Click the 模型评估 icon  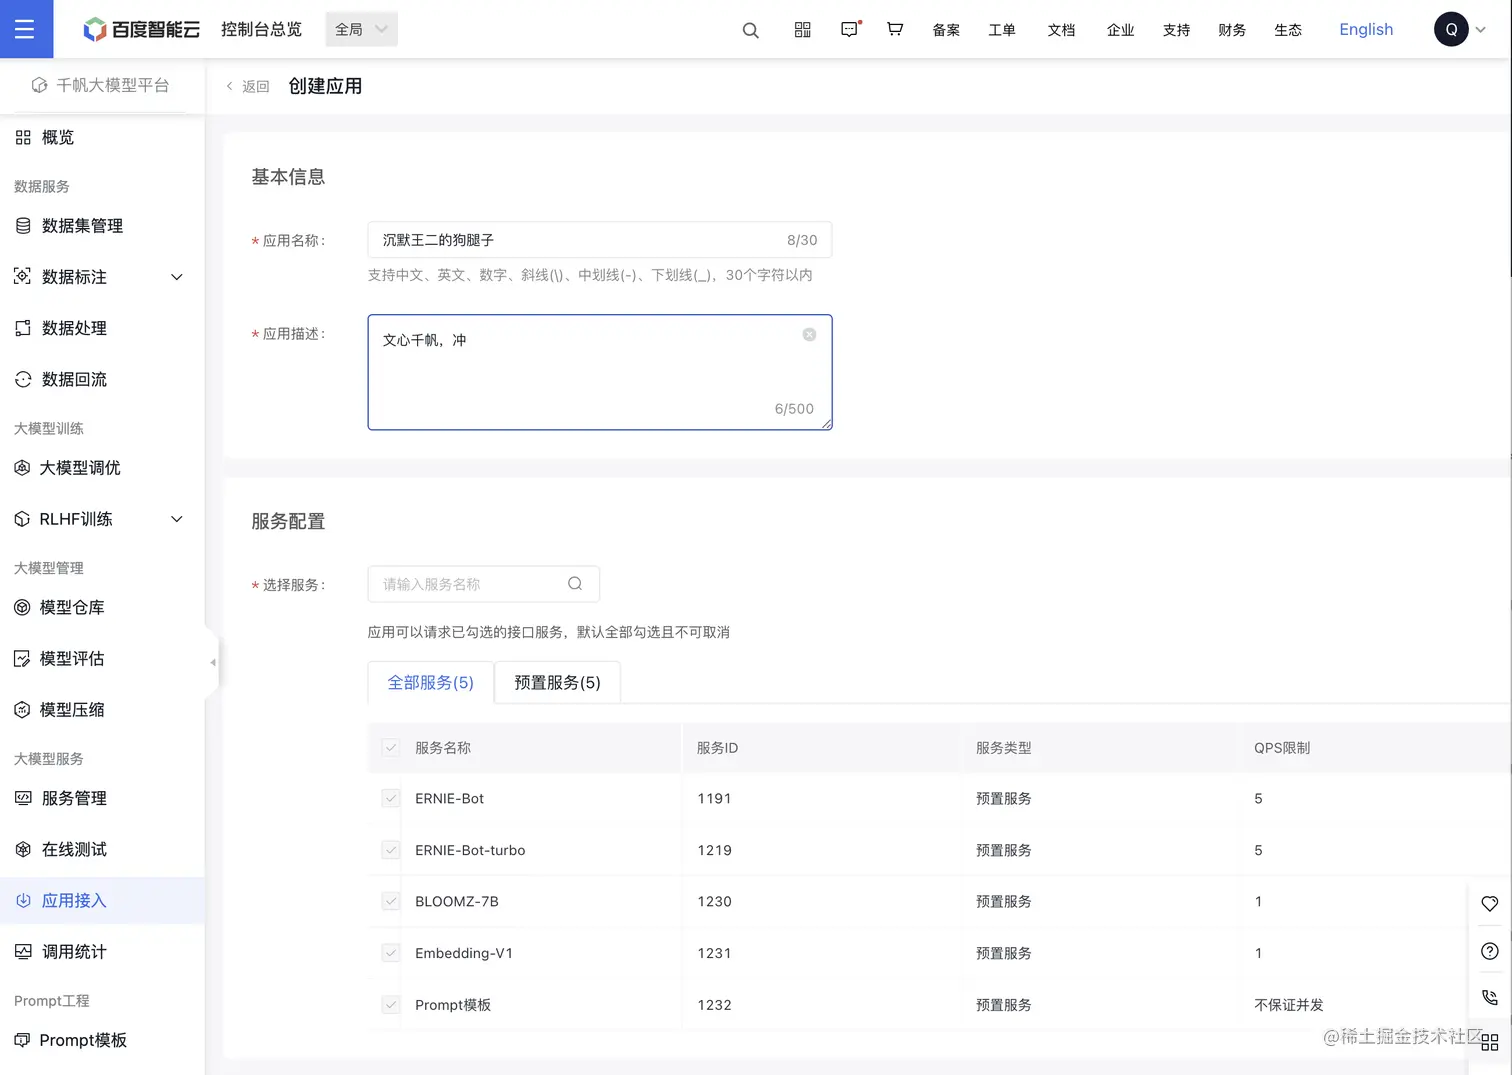pyautogui.click(x=22, y=658)
